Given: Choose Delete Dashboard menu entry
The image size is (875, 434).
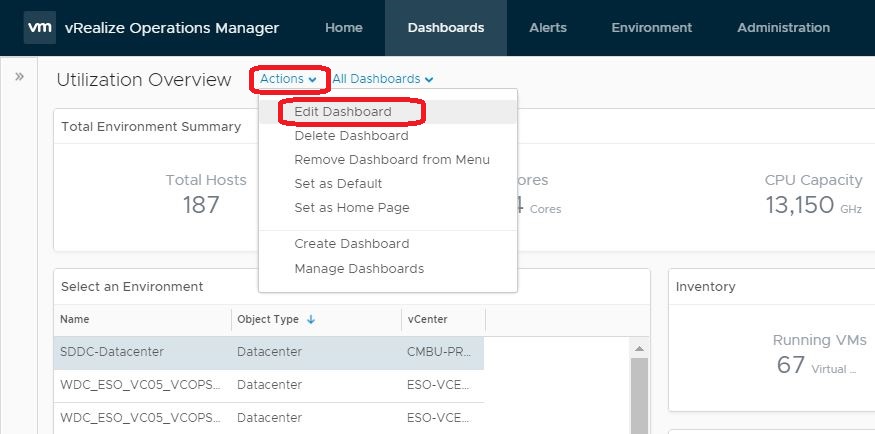Looking at the screenshot, I should 351,136.
